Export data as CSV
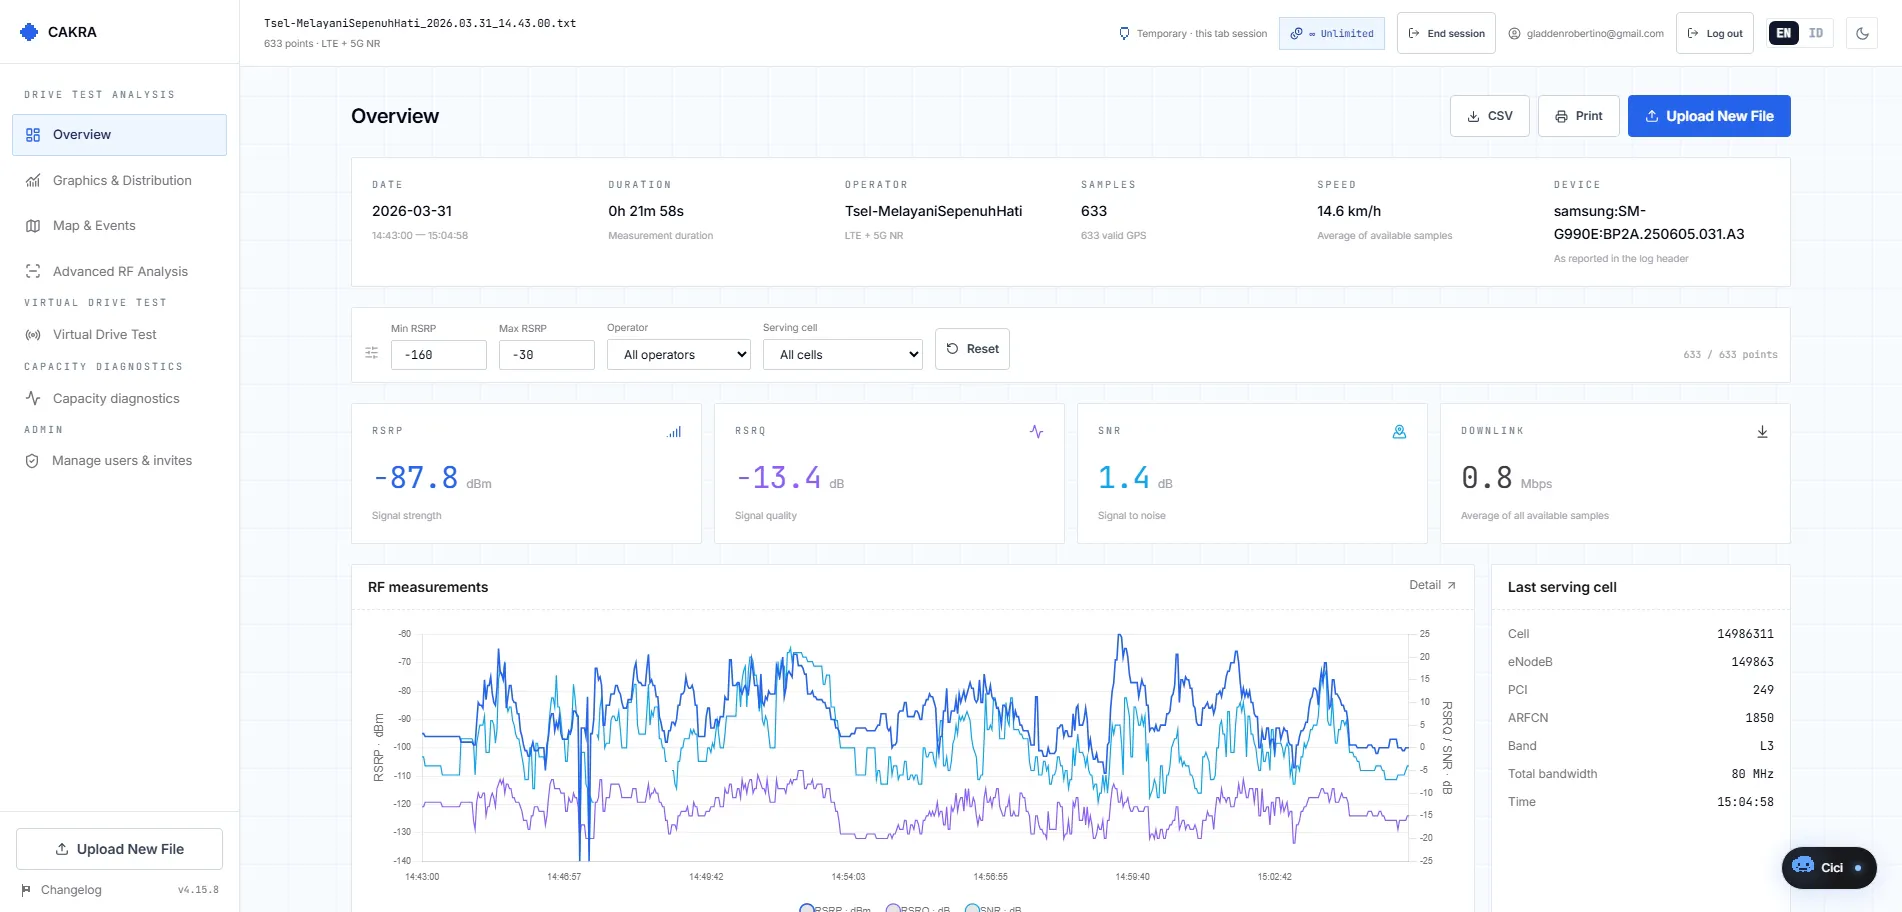 tap(1490, 116)
